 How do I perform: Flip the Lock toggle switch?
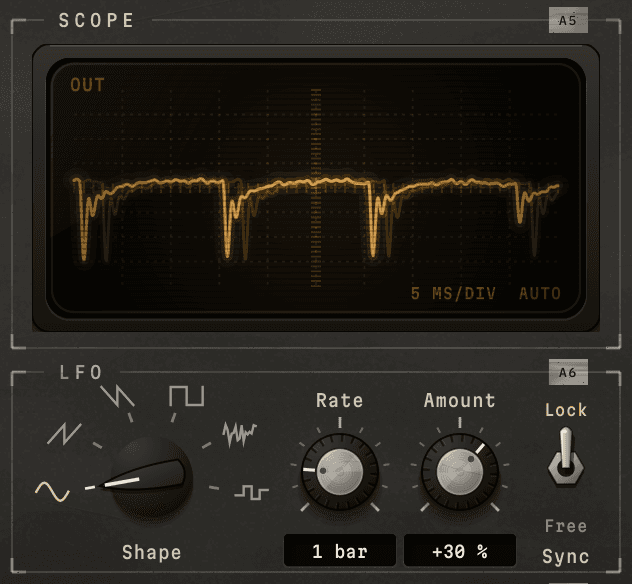(565, 456)
